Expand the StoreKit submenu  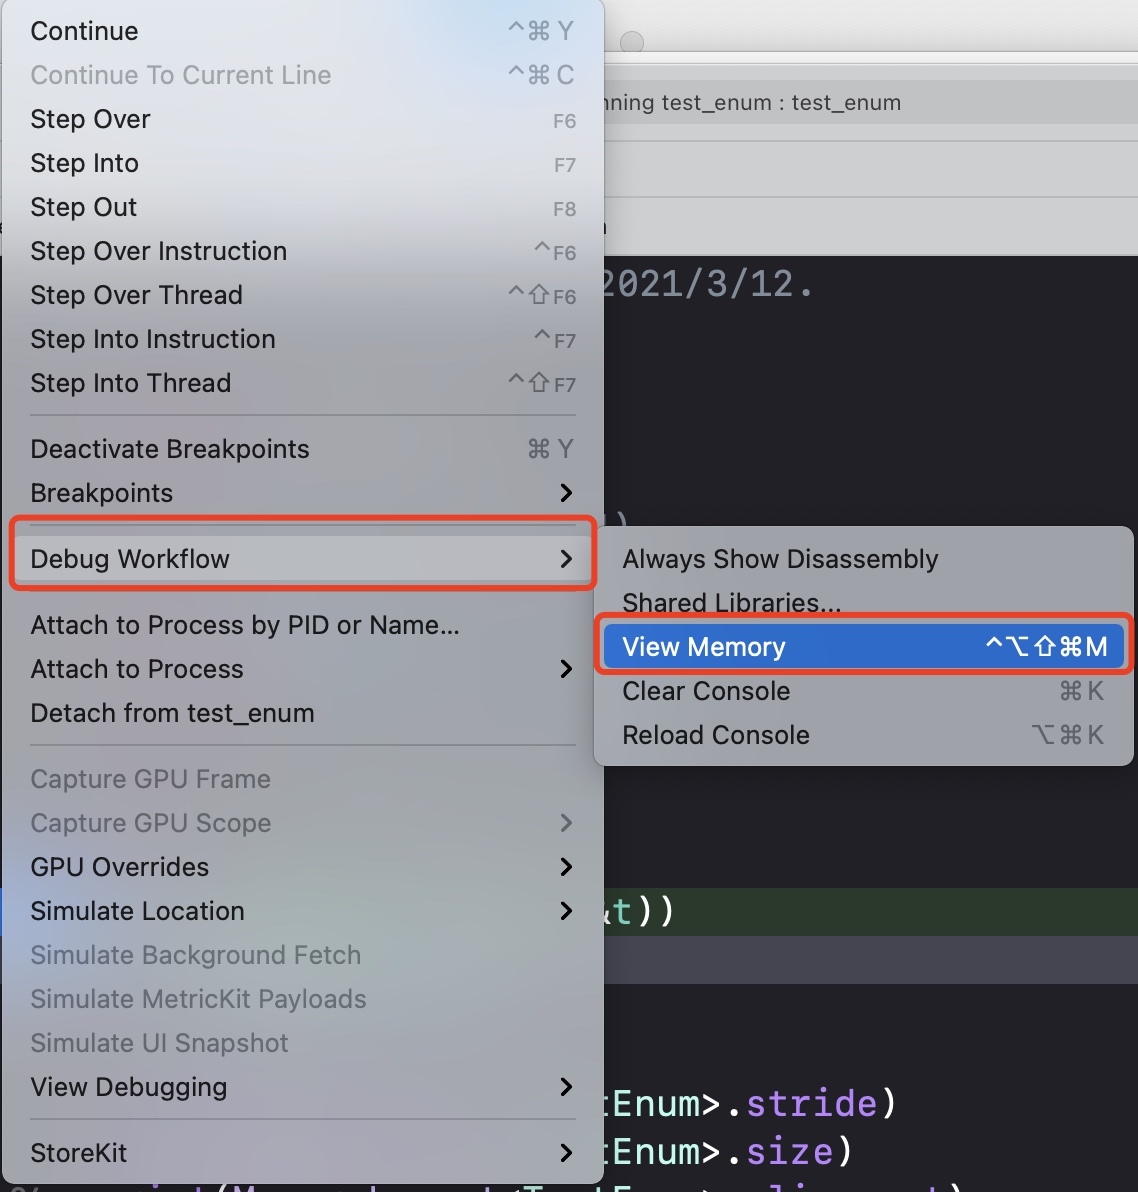[303, 1153]
